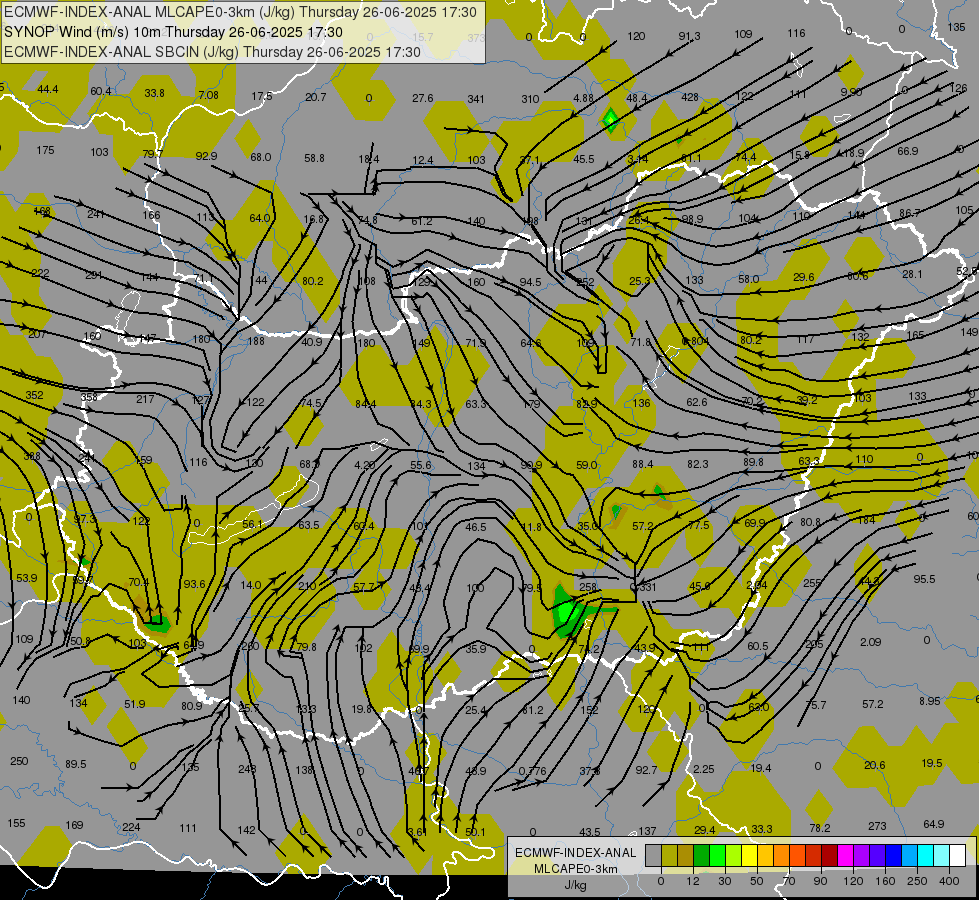Click legend caption ECMWF-INDEX-ANAL
Image resolution: width=979 pixels, height=900 pixels.
pyautogui.click(x=576, y=853)
